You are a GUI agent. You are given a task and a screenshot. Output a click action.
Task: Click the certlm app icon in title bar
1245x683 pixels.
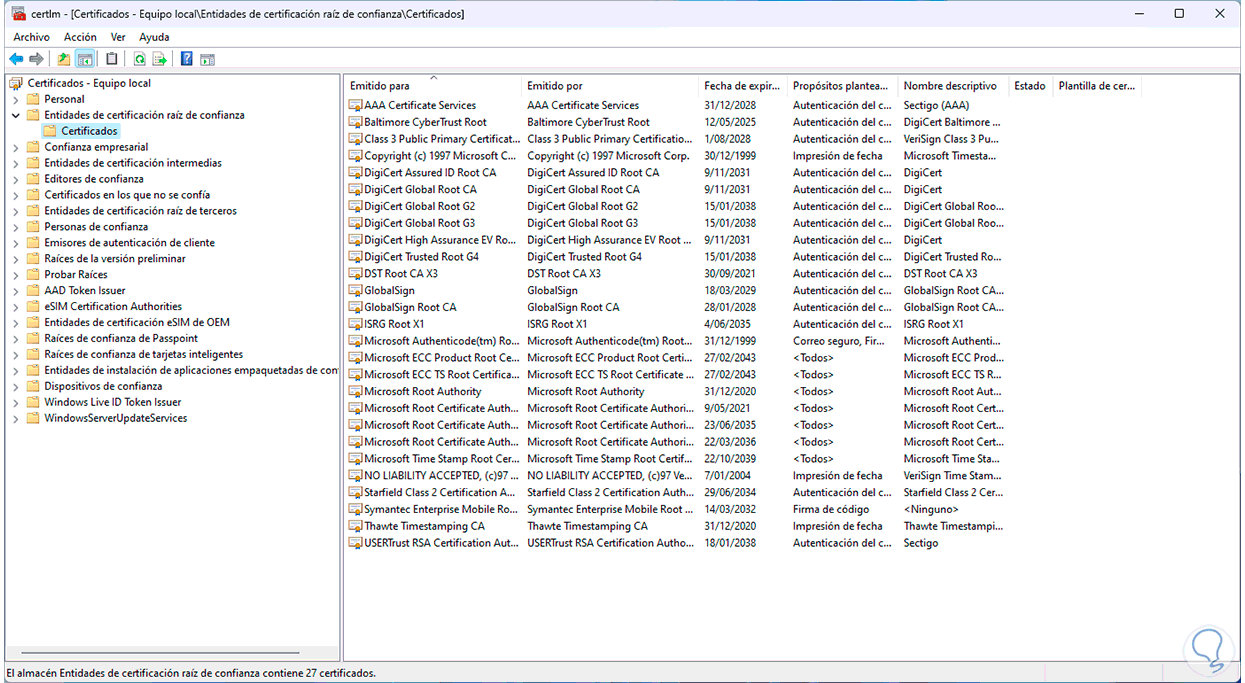pyautogui.click(x=18, y=14)
